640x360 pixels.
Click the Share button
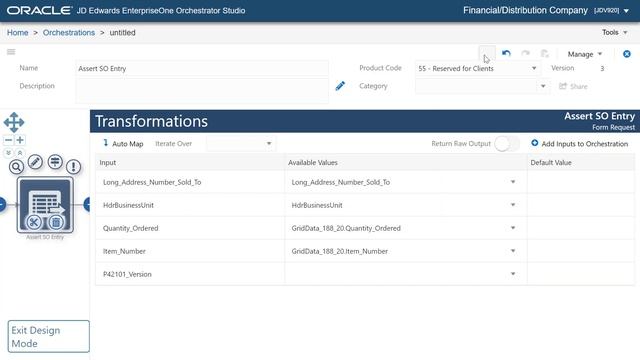pos(573,86)
